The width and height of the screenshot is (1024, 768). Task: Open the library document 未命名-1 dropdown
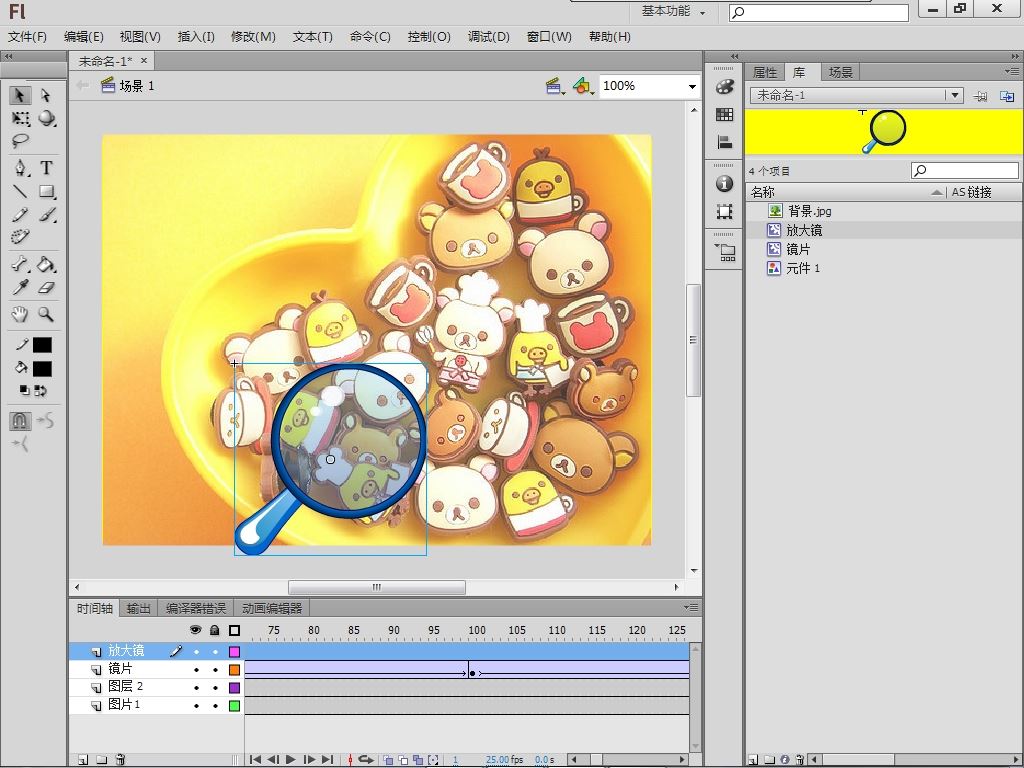(954, 95)
